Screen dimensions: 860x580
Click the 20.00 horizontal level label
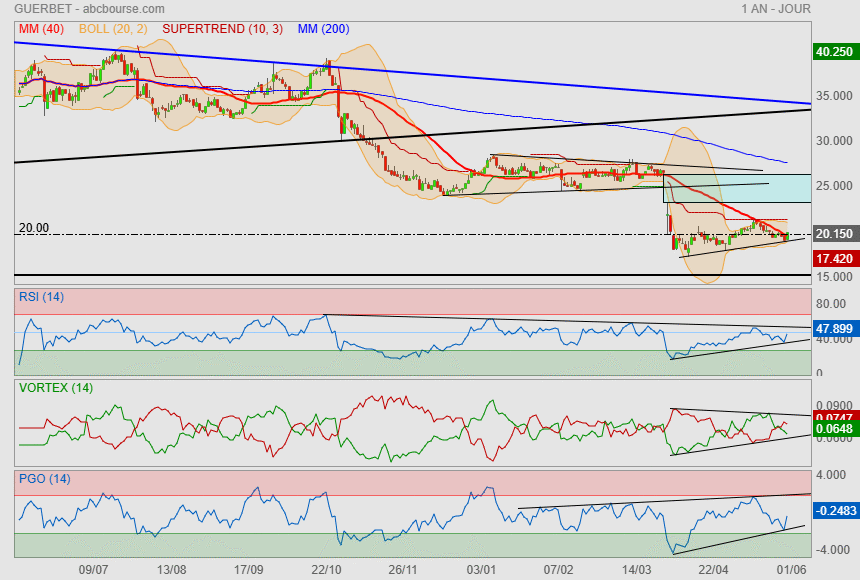34,228
